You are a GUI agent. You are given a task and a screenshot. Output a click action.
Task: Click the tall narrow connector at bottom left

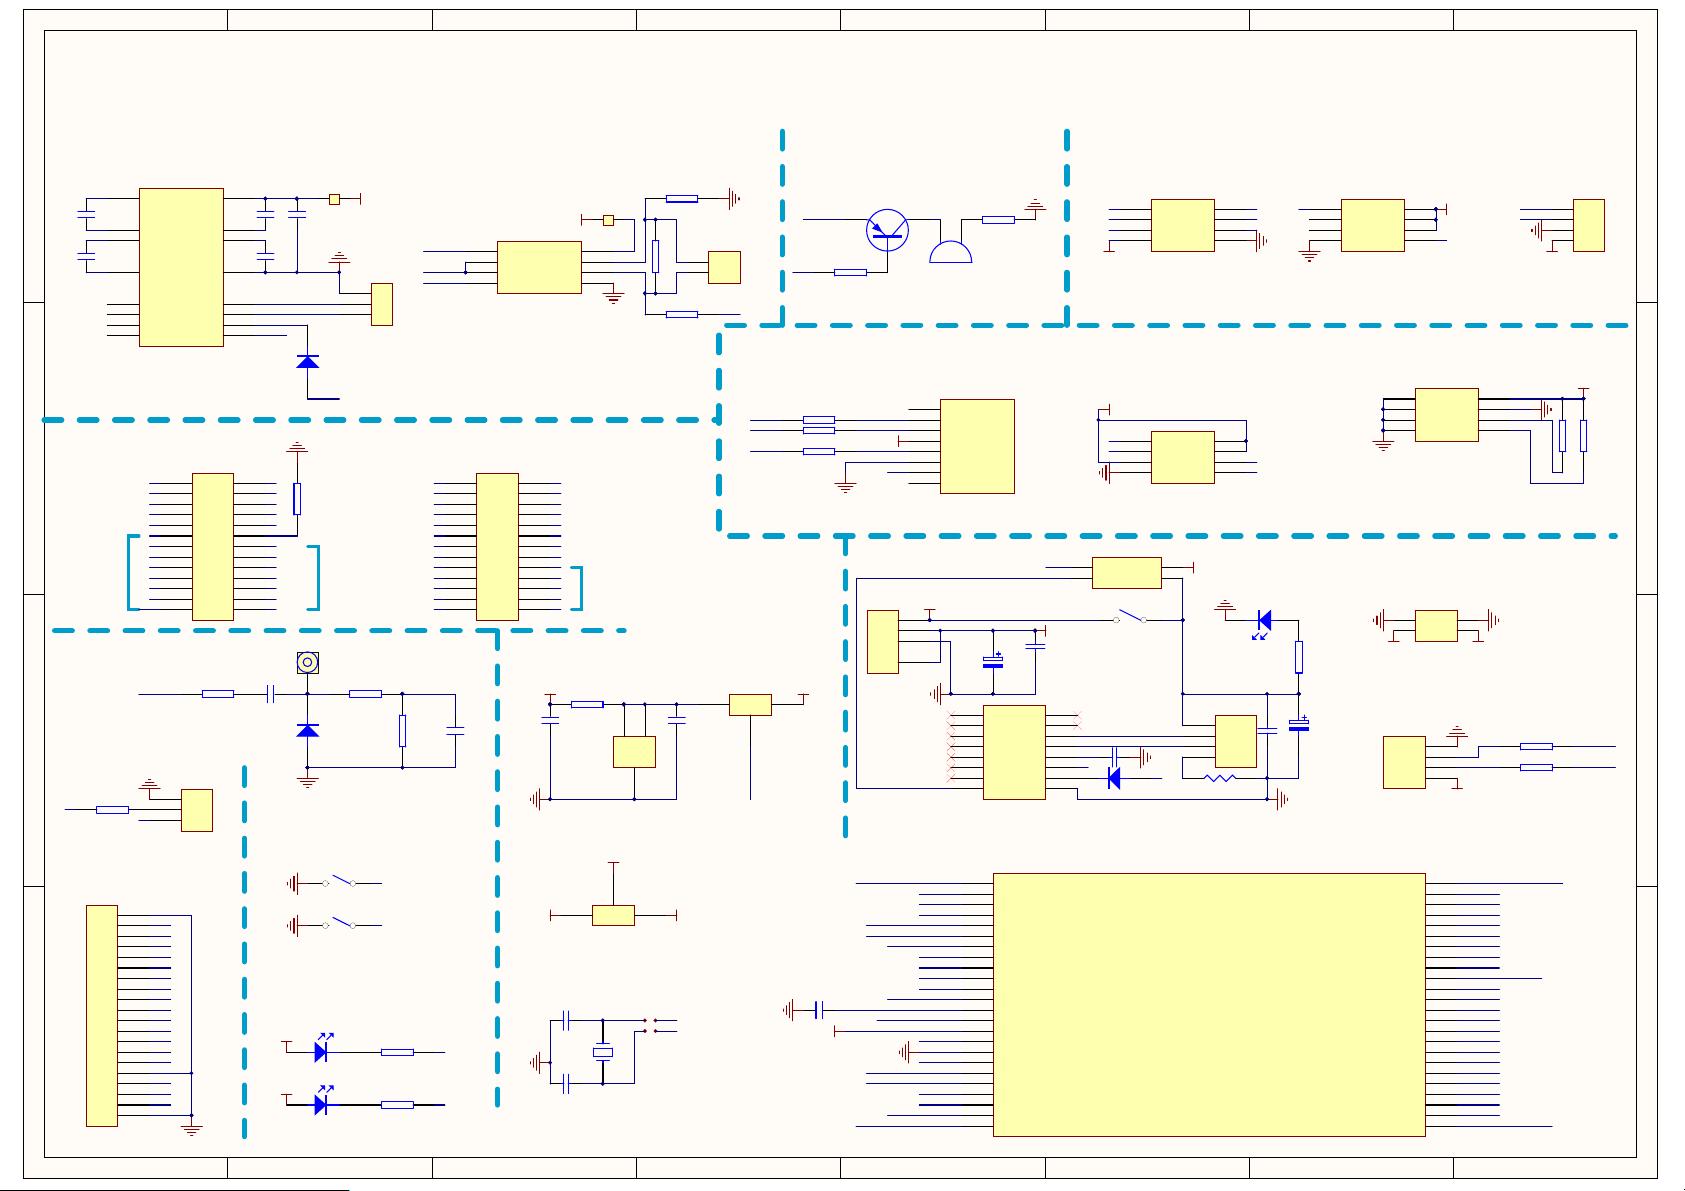102,1016
